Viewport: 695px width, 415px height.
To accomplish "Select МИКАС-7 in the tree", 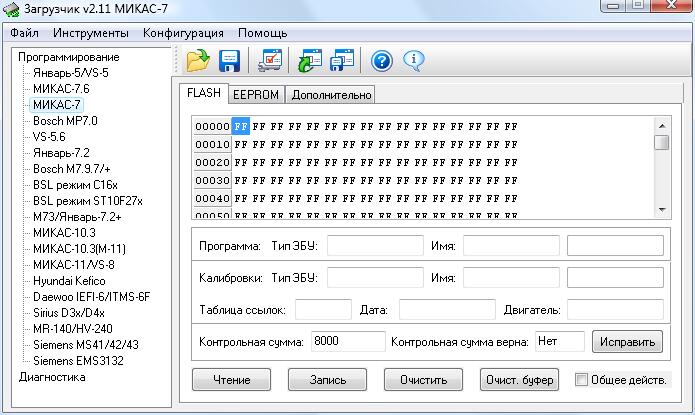I will (x=57, y=105).
